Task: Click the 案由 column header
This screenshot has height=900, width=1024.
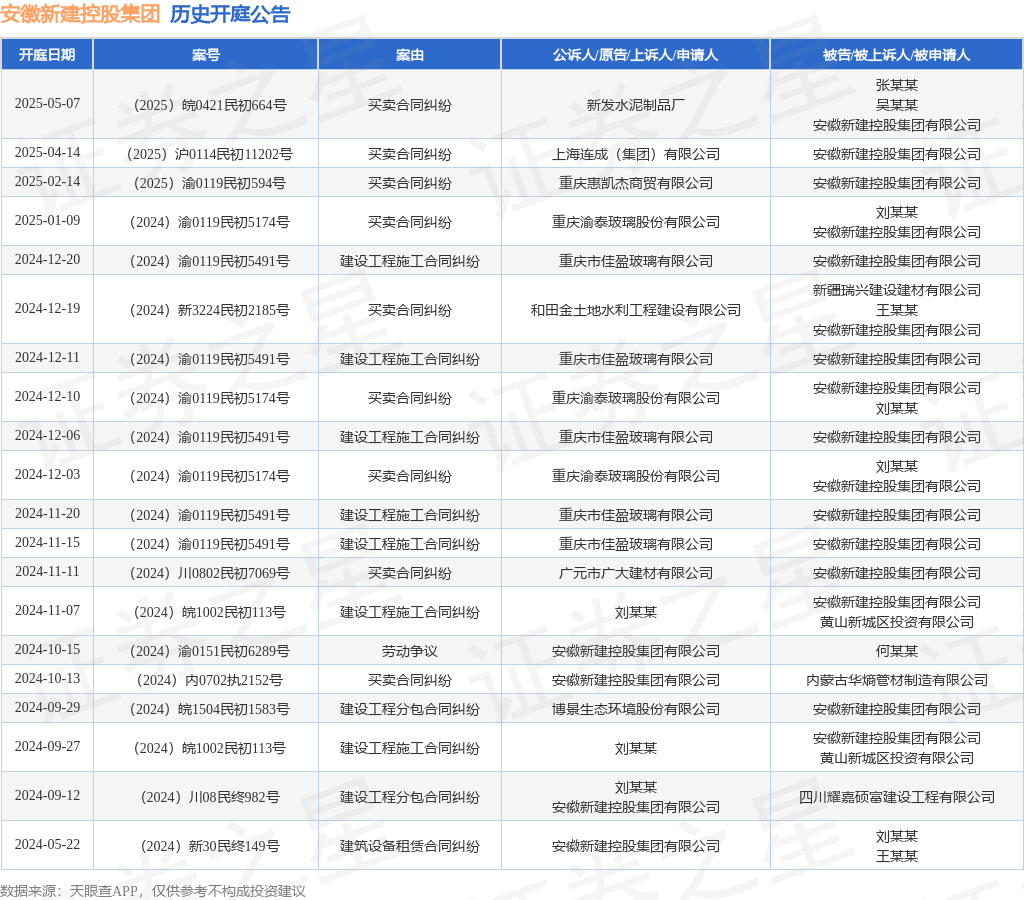Action: 409,55
